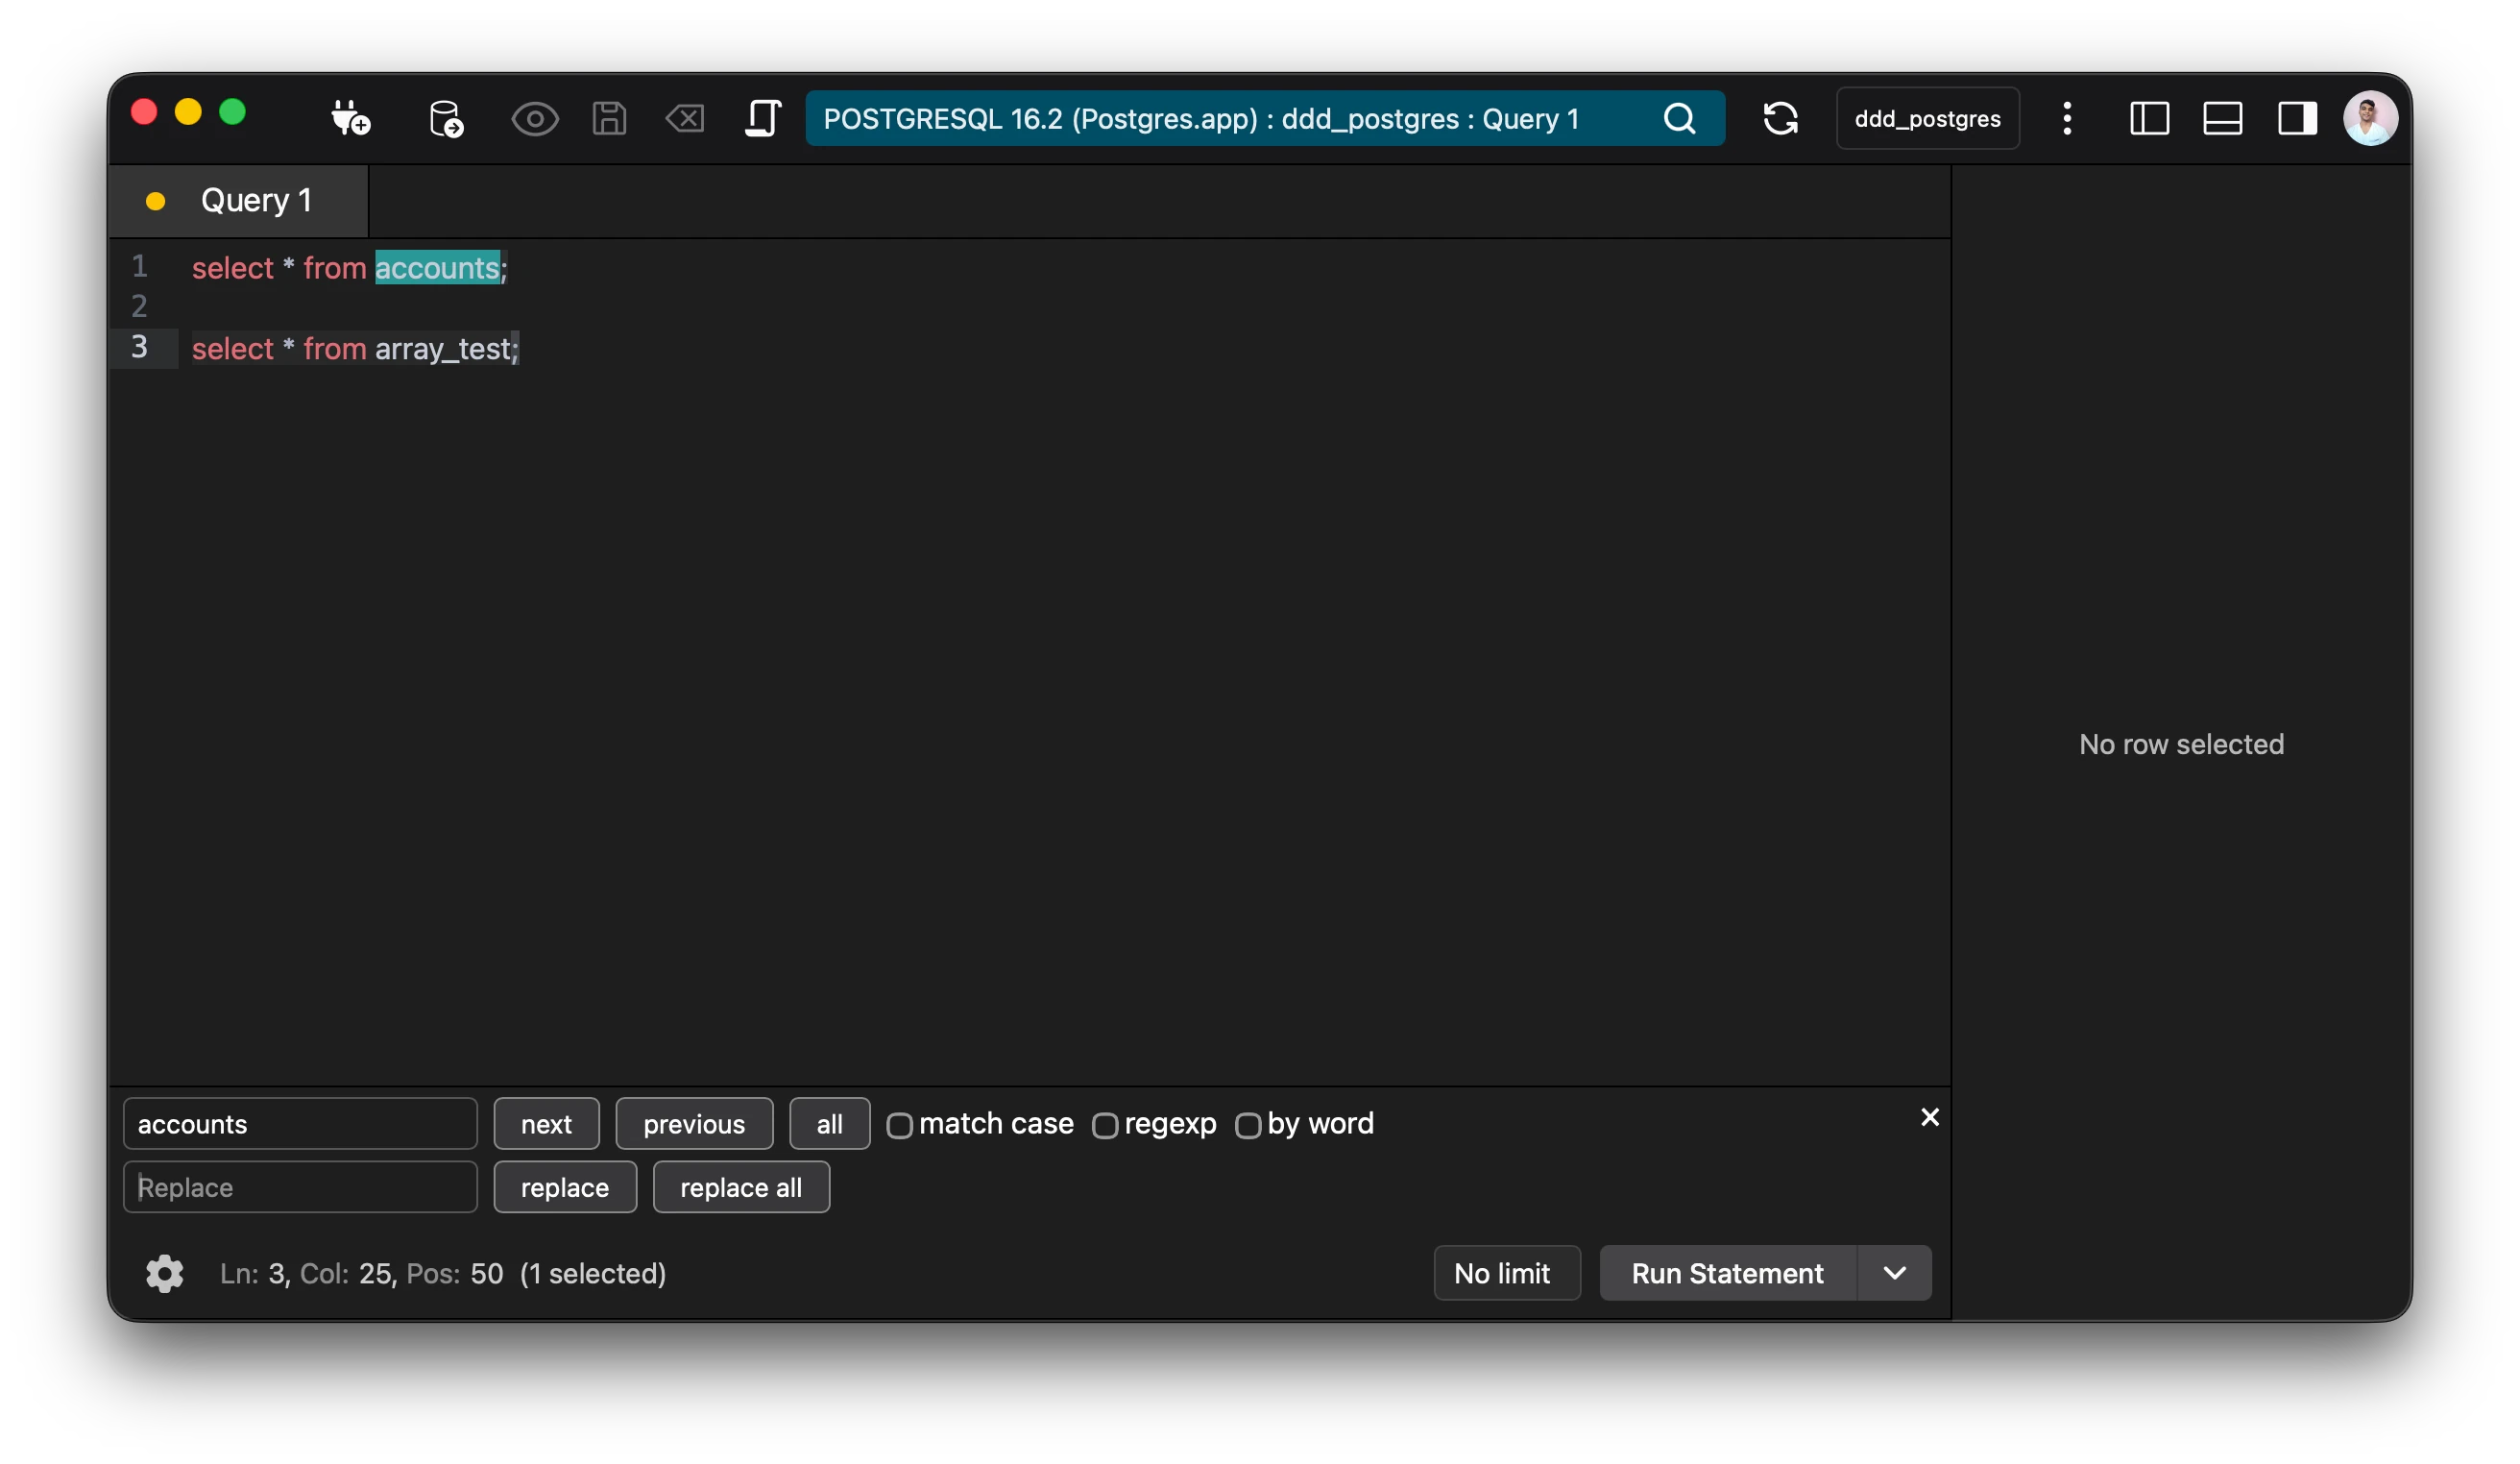Viewport: 2520px width, 1464px height.
Task: Click the save floppy disk icon
Action: (609, 119)
